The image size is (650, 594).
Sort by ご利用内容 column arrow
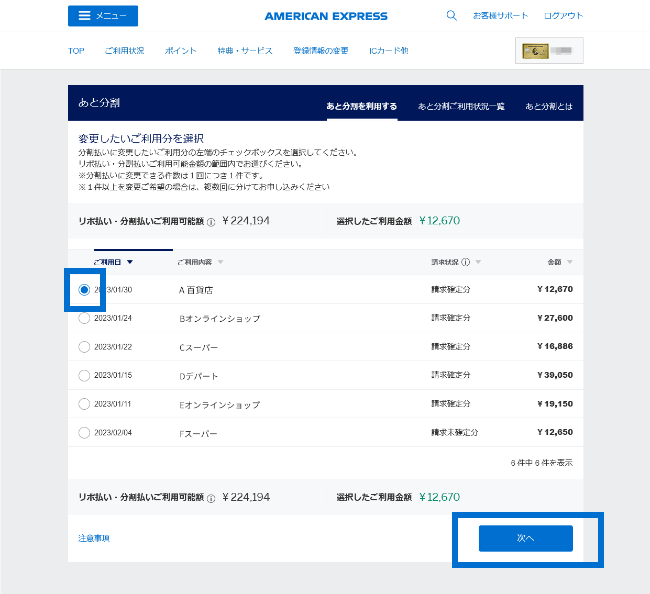coord(220,263)
